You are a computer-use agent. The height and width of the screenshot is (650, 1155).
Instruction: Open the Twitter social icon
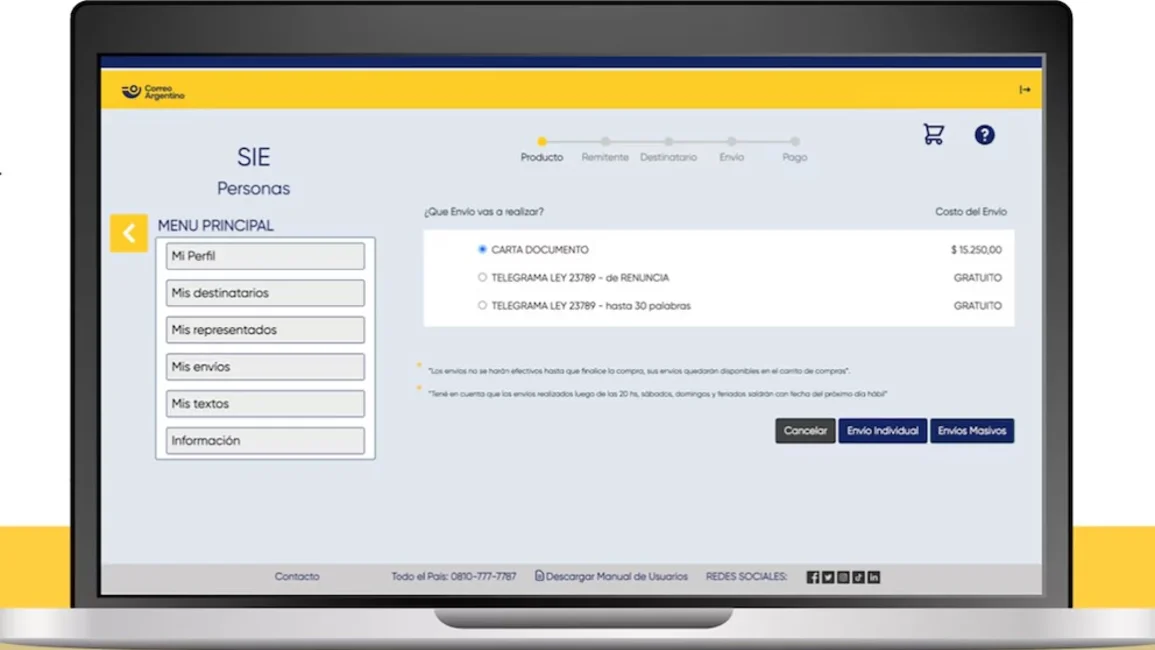coord(828,577)
